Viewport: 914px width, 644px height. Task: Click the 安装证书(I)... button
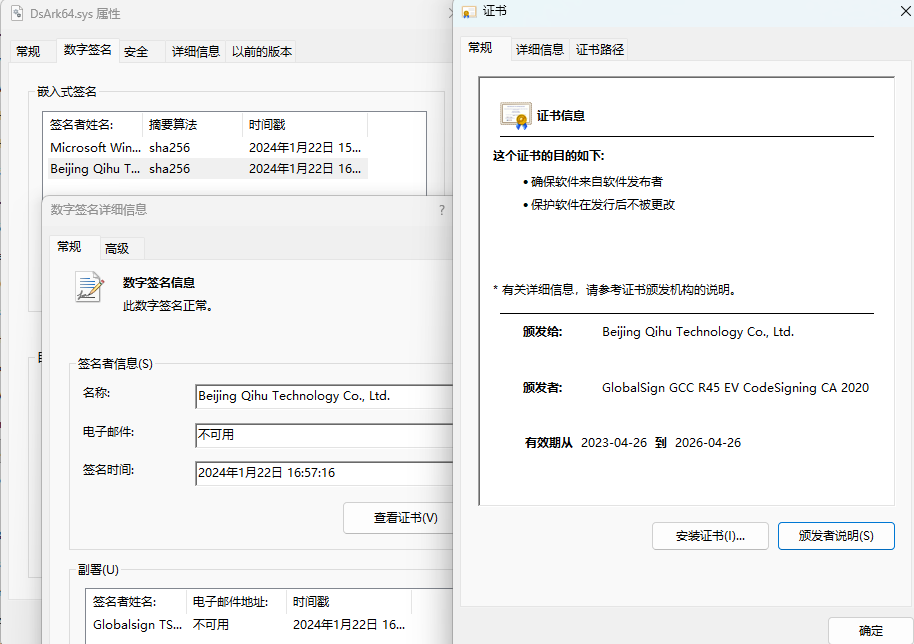pyautogui.click(x=710, y=536)
